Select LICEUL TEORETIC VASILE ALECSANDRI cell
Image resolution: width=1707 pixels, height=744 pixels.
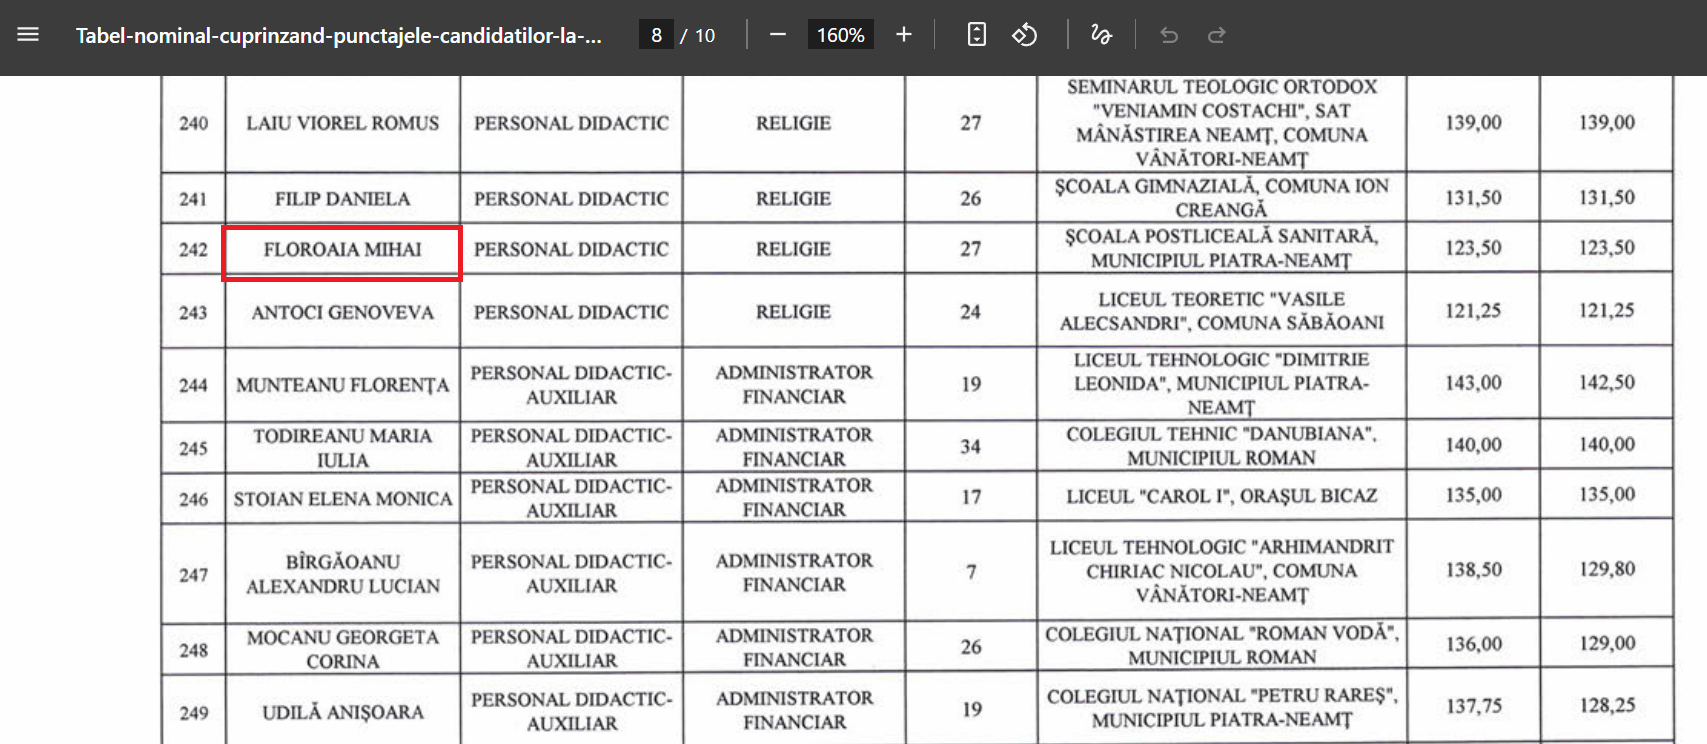pyautogui.click(x=1221, y=311)
